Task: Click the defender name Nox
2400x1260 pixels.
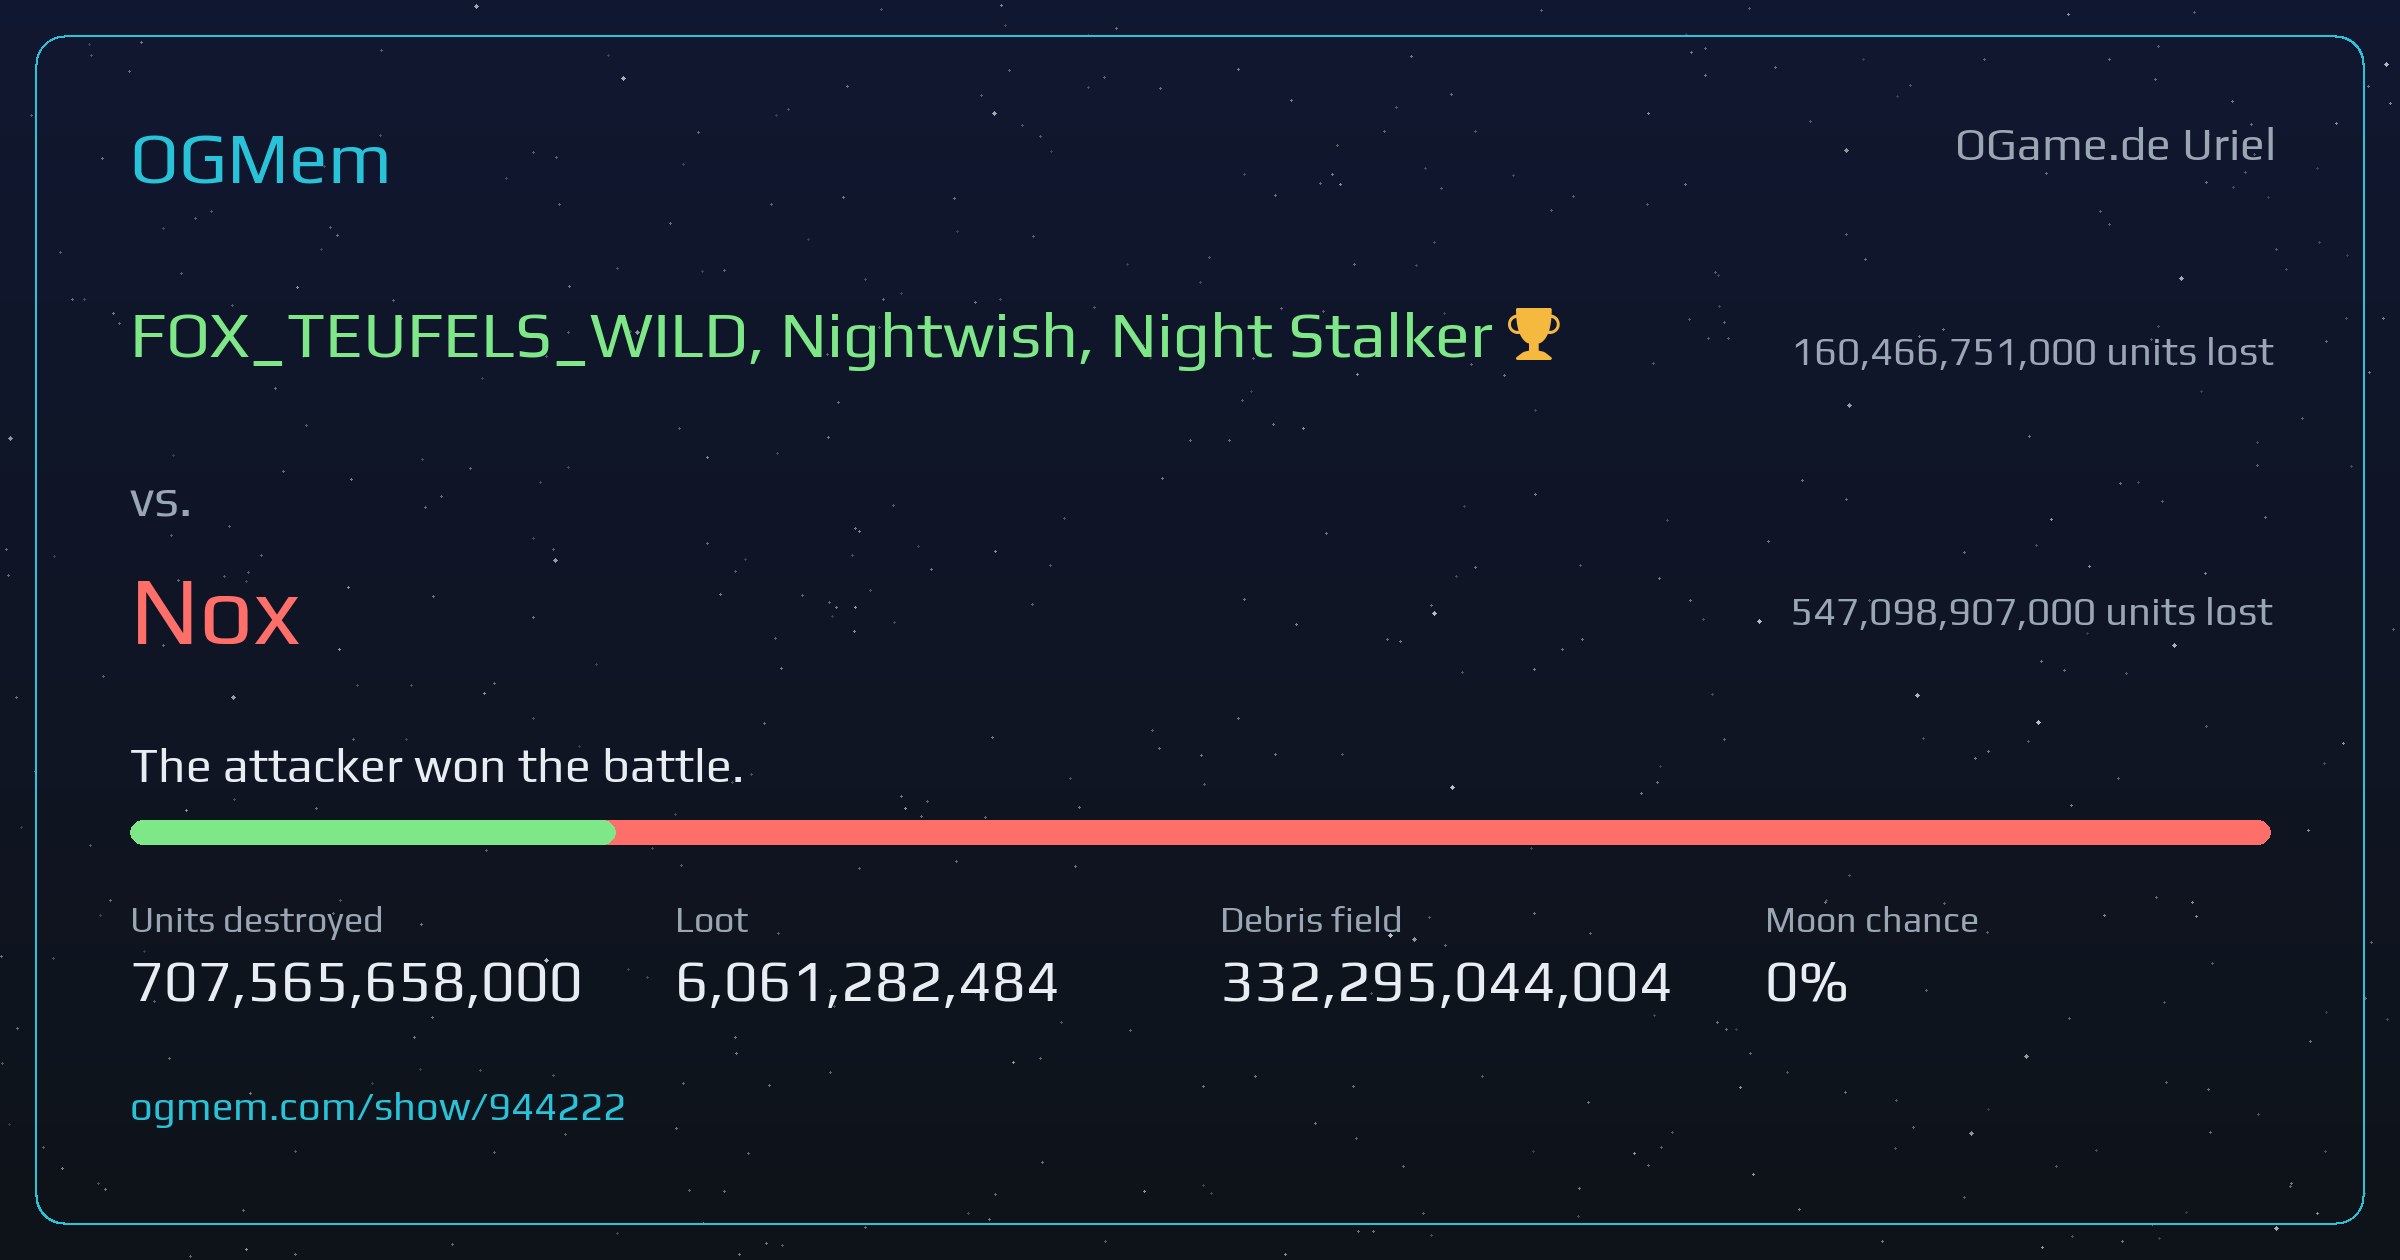Action: pos(215,613)
